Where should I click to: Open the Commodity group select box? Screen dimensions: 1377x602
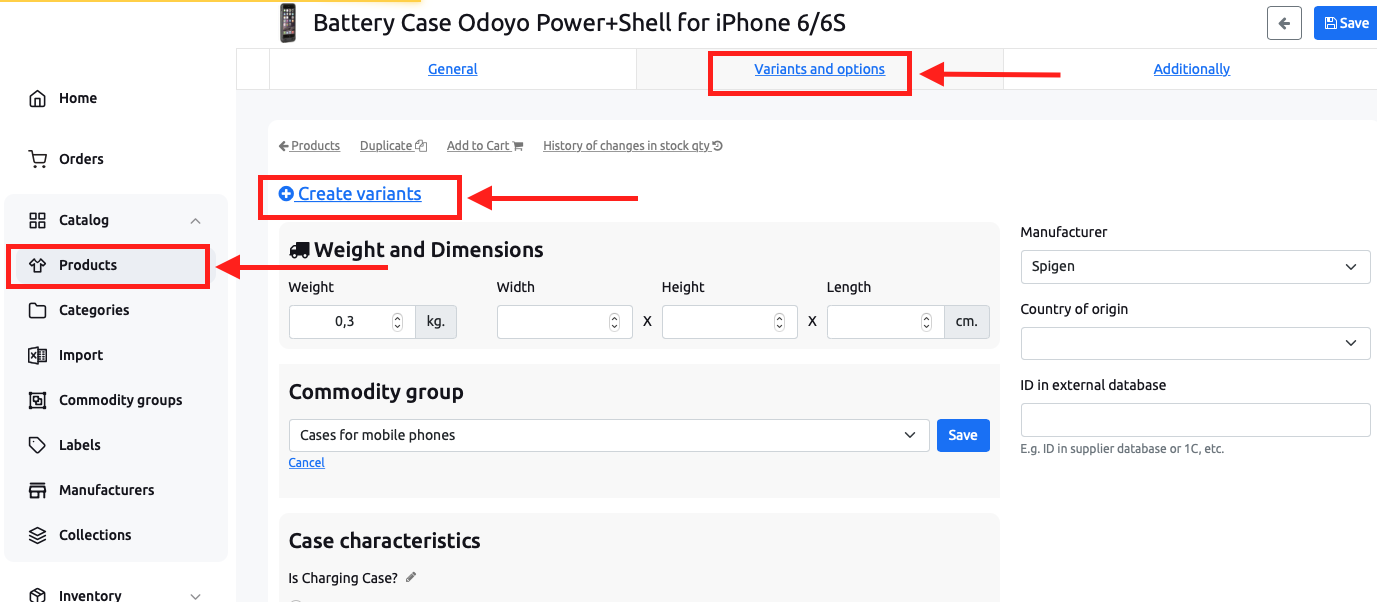[x=608, y=435]
